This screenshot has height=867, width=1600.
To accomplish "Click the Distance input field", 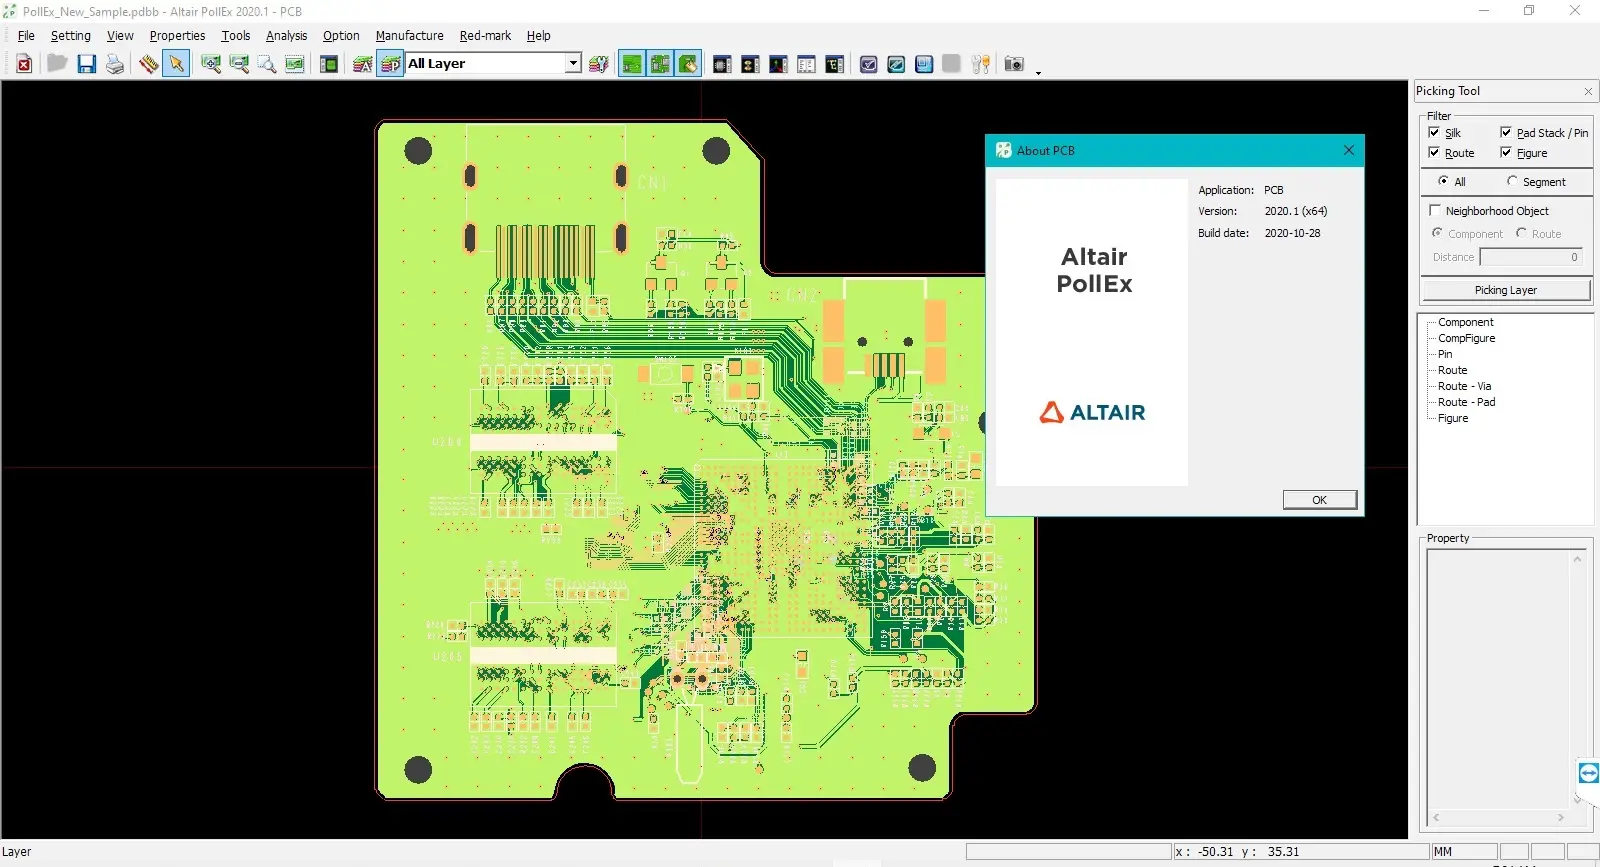I will click(x=1531, y=257).
